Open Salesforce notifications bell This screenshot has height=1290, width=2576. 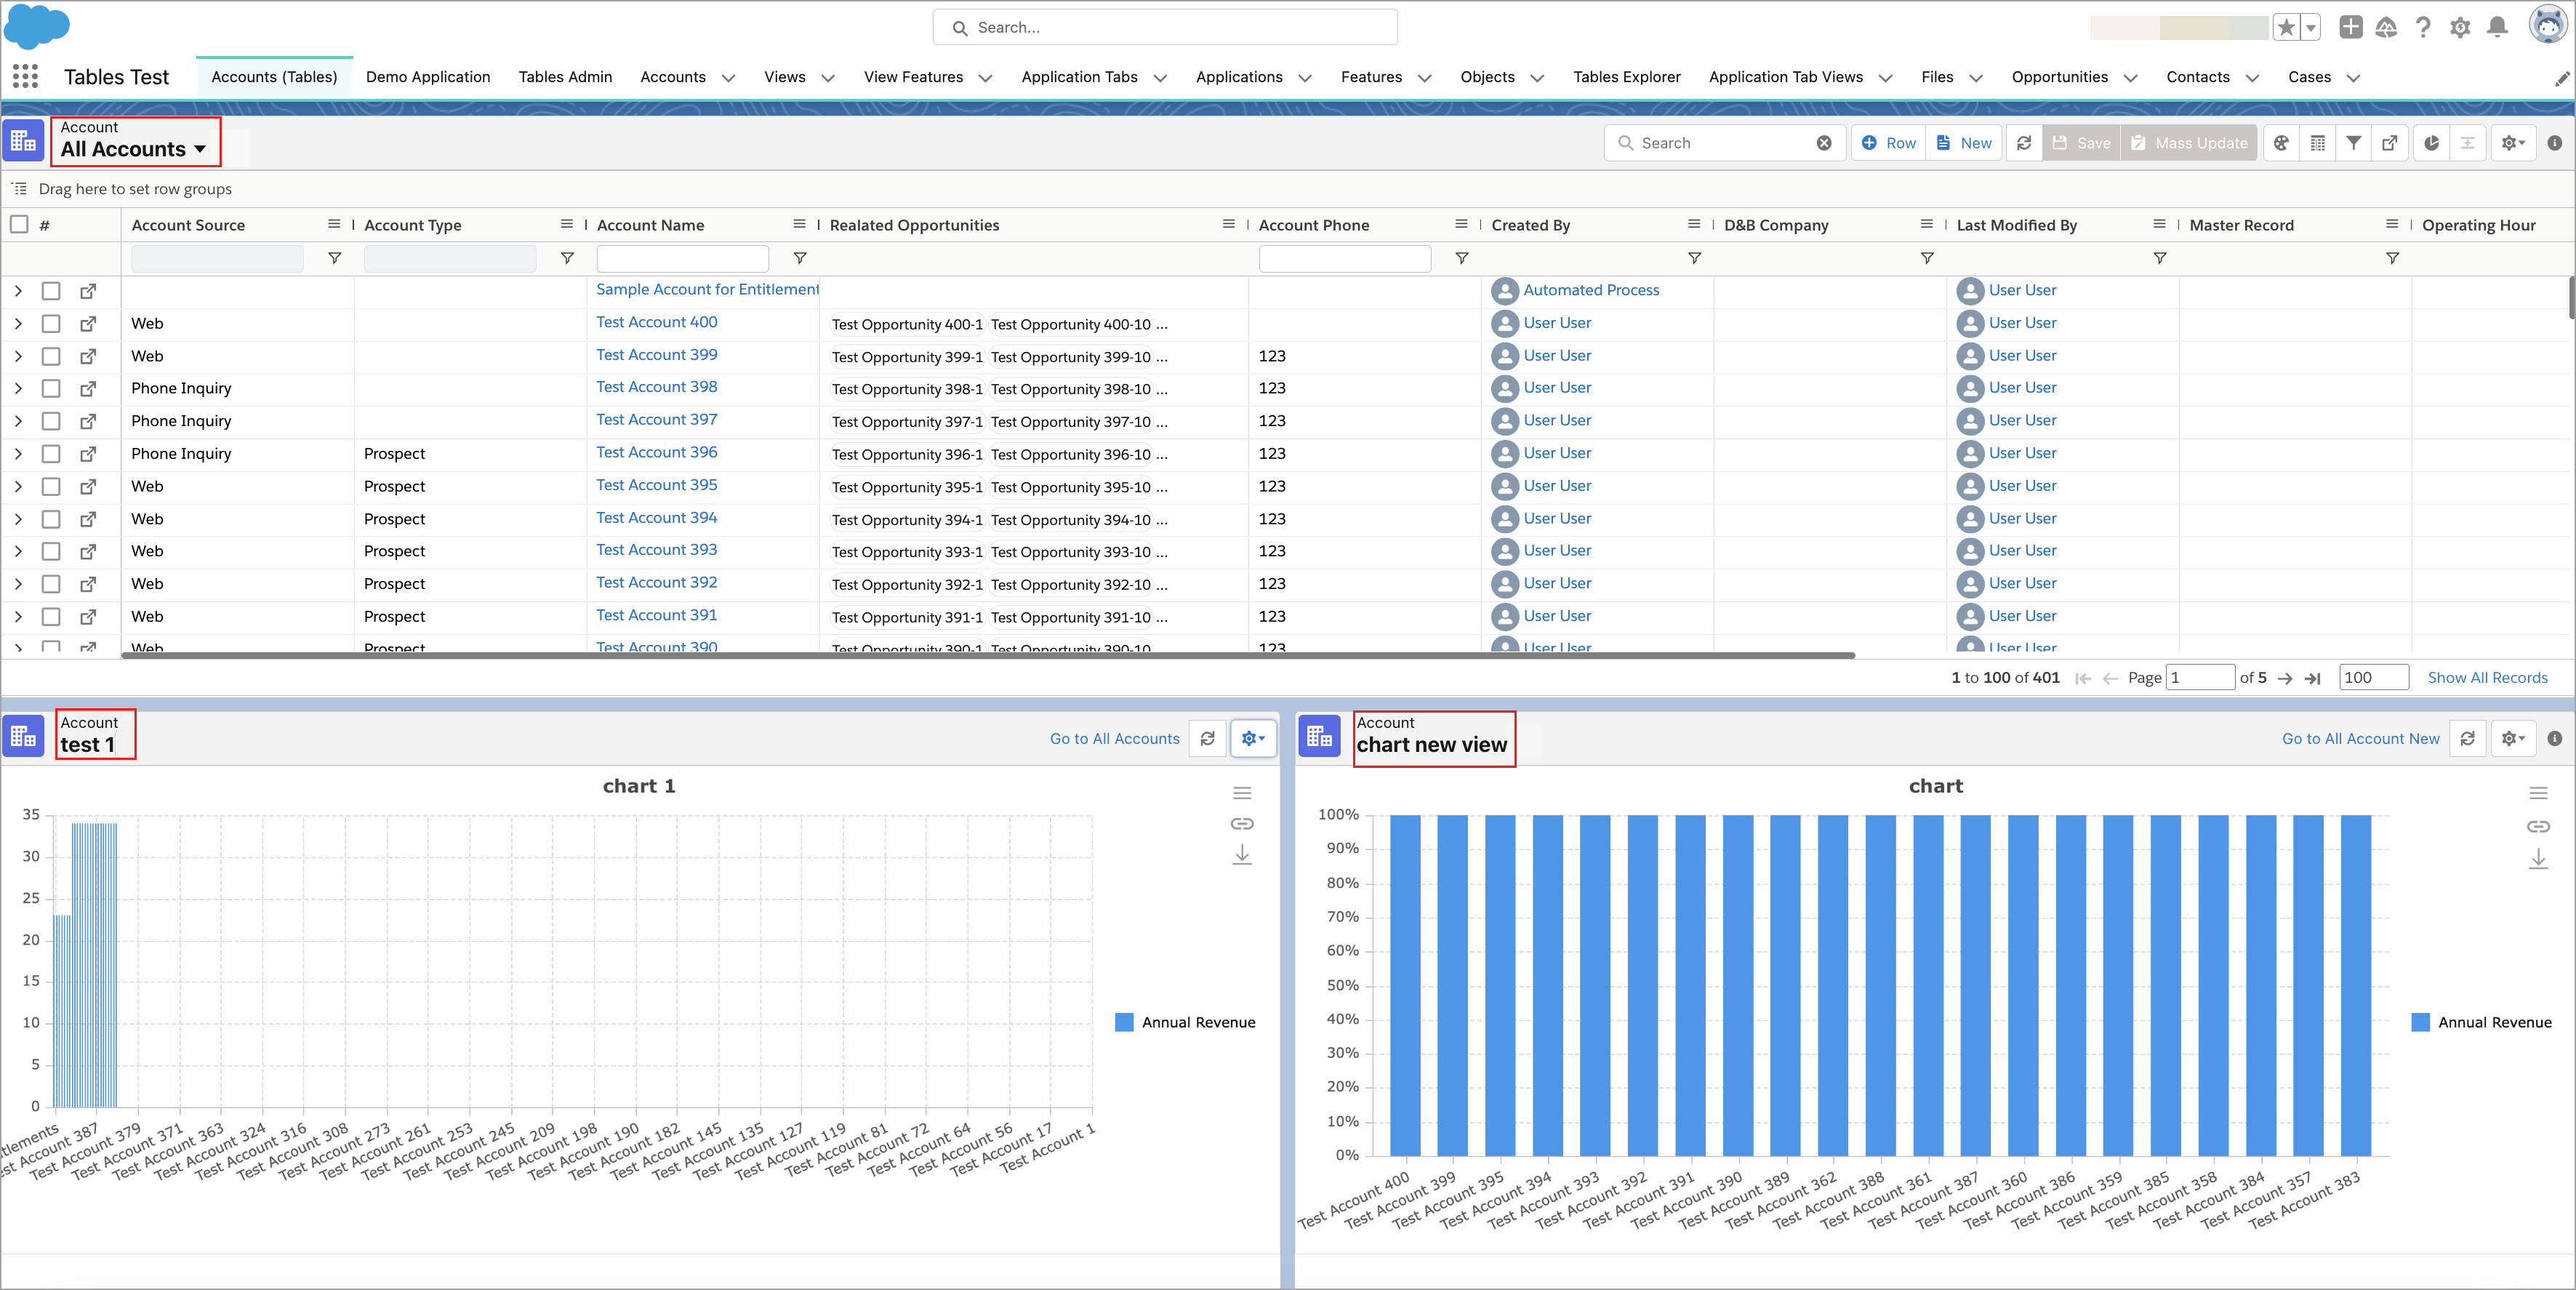(2497, 28)
